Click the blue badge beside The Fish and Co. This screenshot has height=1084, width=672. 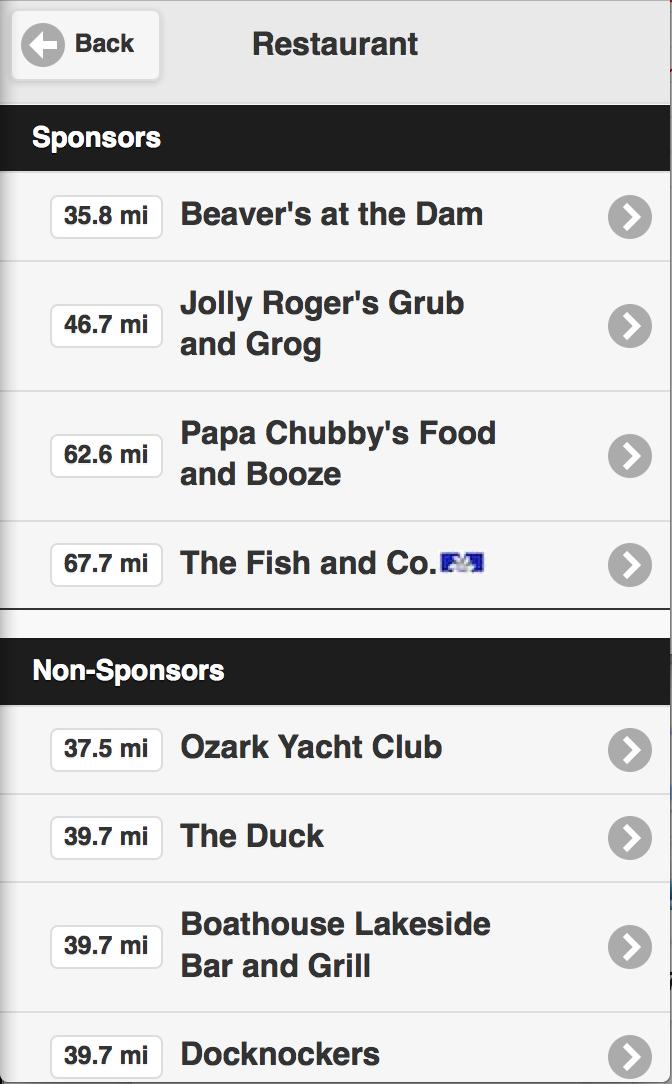tap(462, 563)
